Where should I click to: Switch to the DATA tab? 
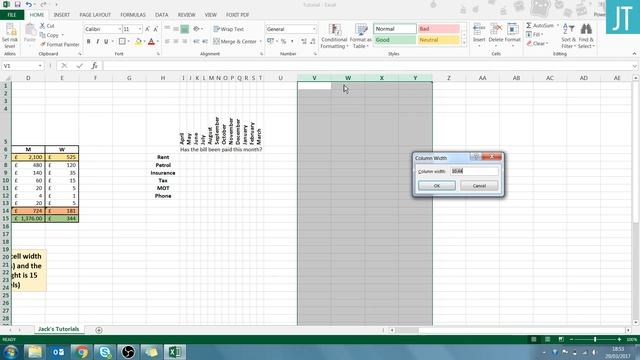tap(162, 15)
